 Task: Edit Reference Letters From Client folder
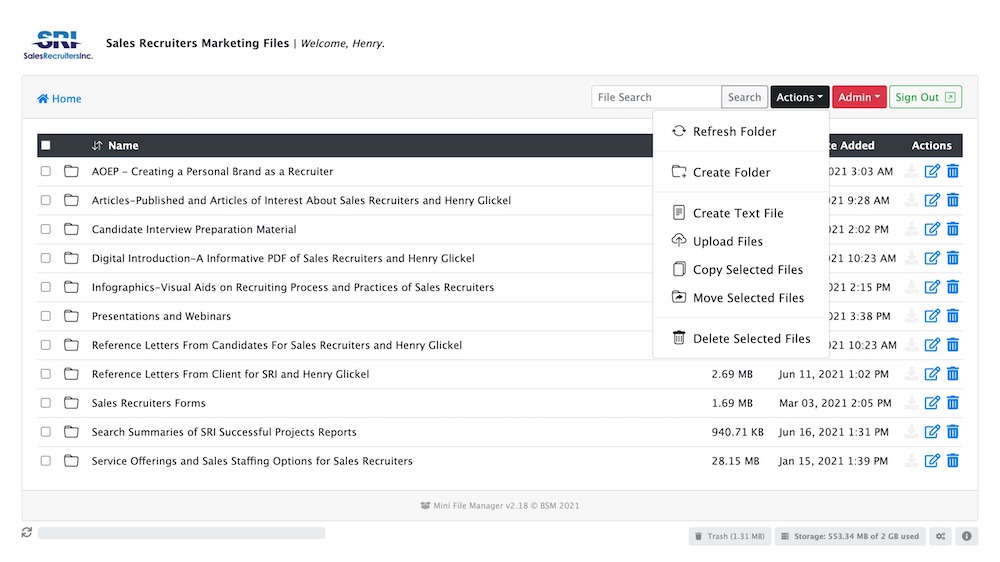pos(932,374)
